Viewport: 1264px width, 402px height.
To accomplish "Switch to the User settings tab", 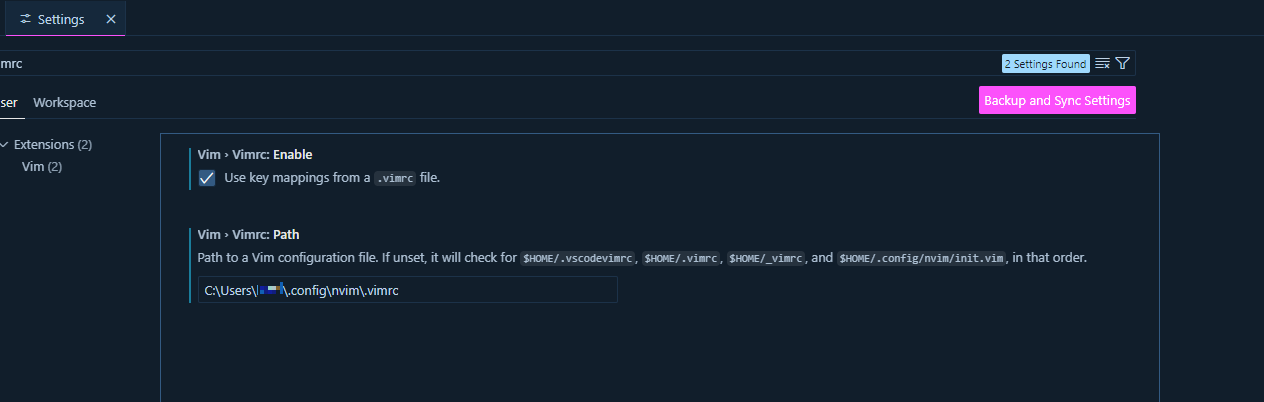I will pos(8,103).
